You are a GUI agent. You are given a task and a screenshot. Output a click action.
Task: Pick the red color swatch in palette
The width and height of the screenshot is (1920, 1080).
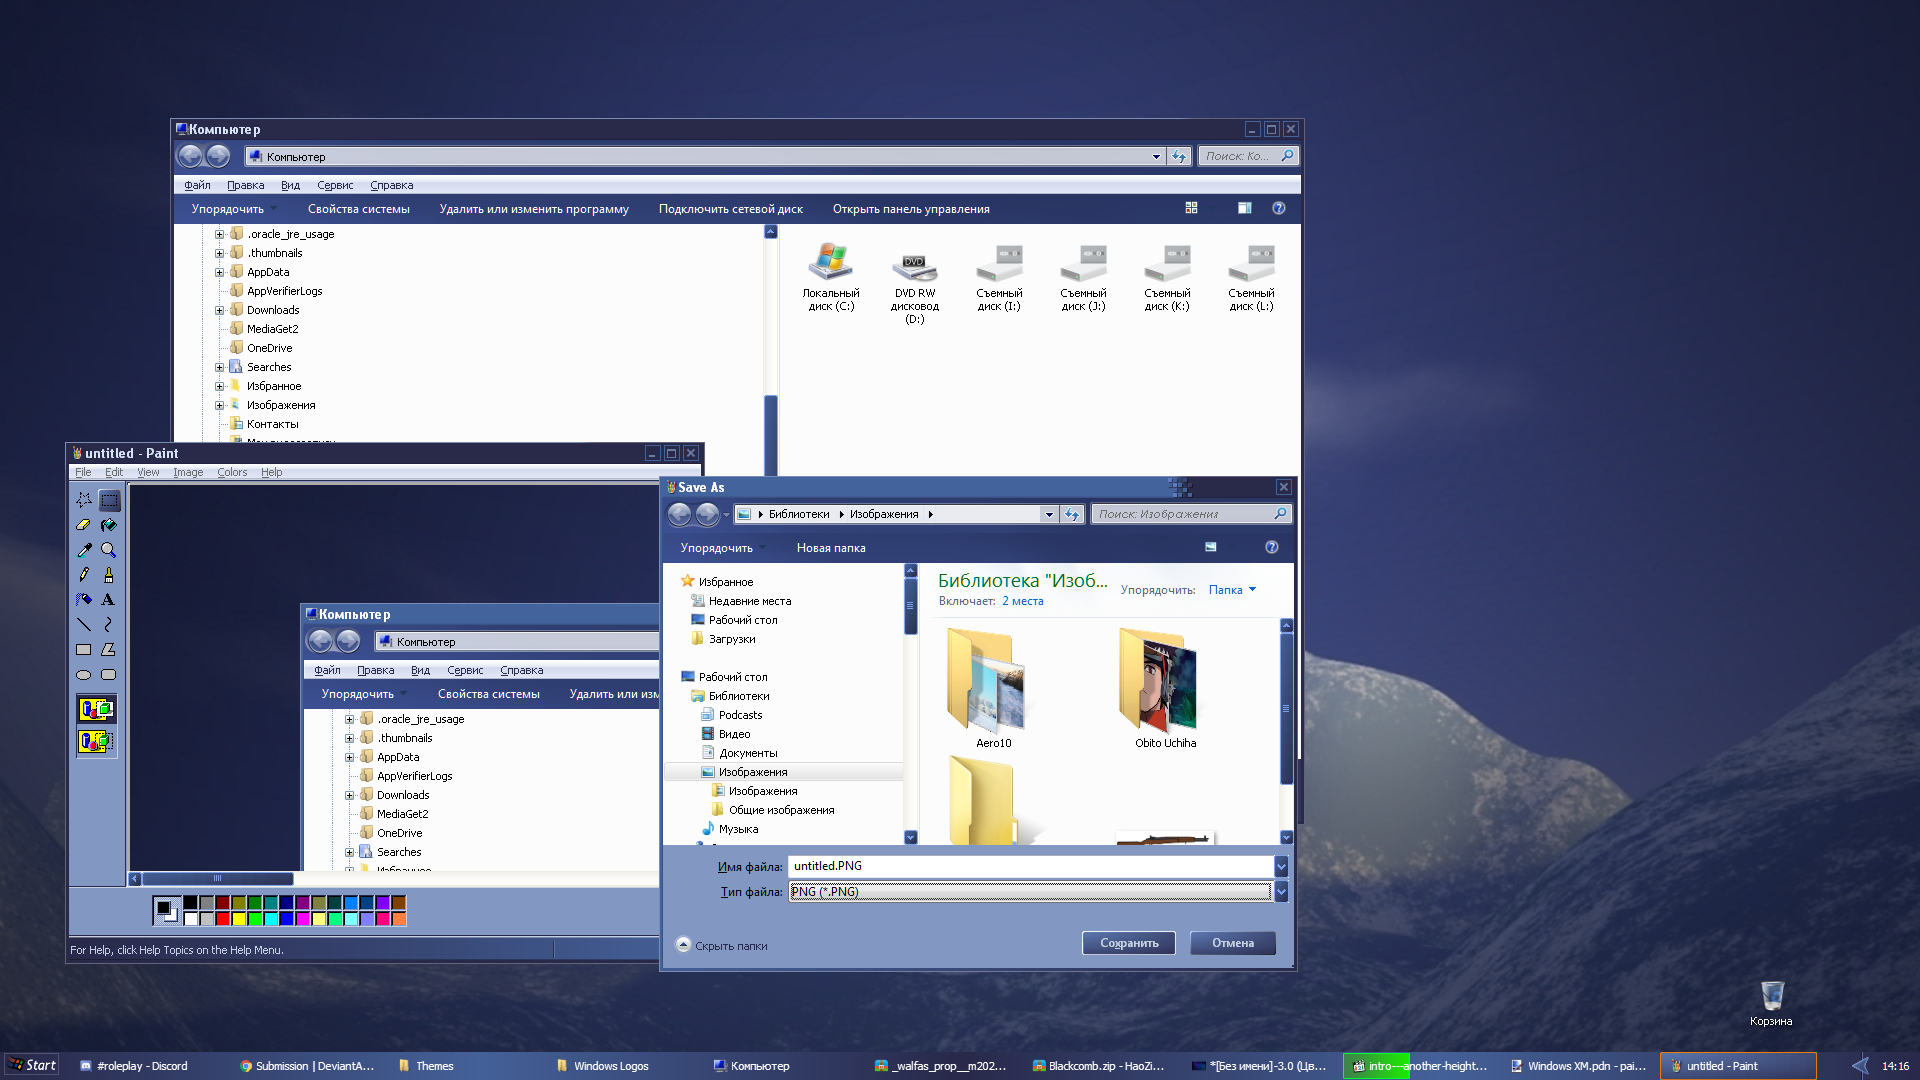pos(223,919)
